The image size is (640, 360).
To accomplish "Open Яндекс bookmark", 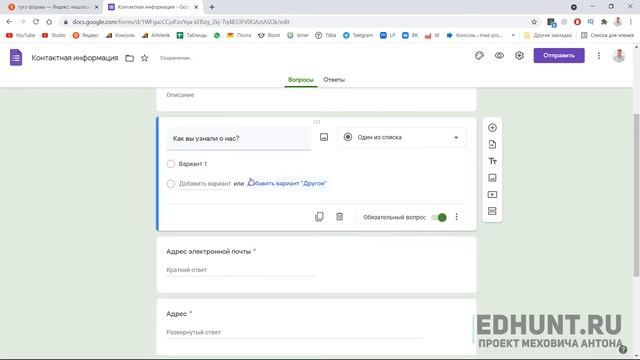I will coord(85,36).
